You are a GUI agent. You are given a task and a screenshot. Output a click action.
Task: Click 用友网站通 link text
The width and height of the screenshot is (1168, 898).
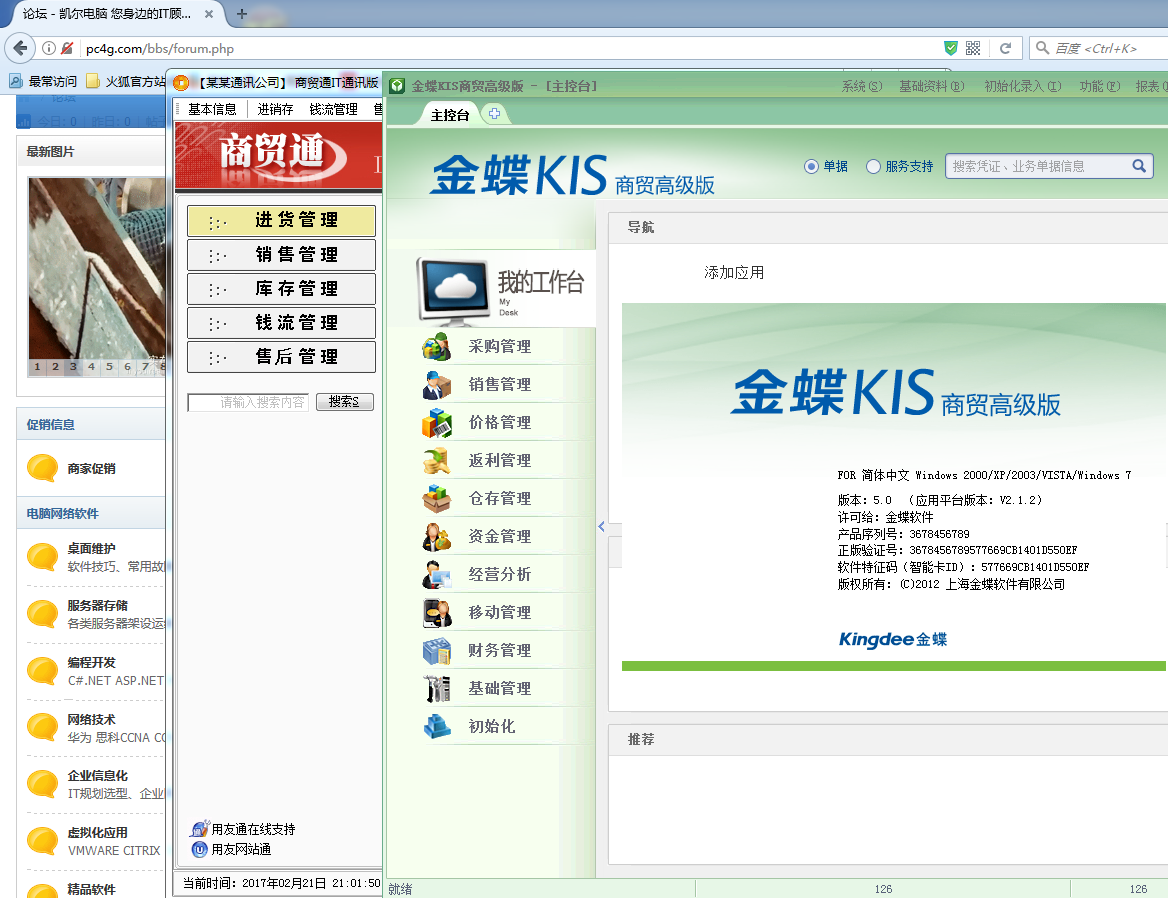[241, 850]
